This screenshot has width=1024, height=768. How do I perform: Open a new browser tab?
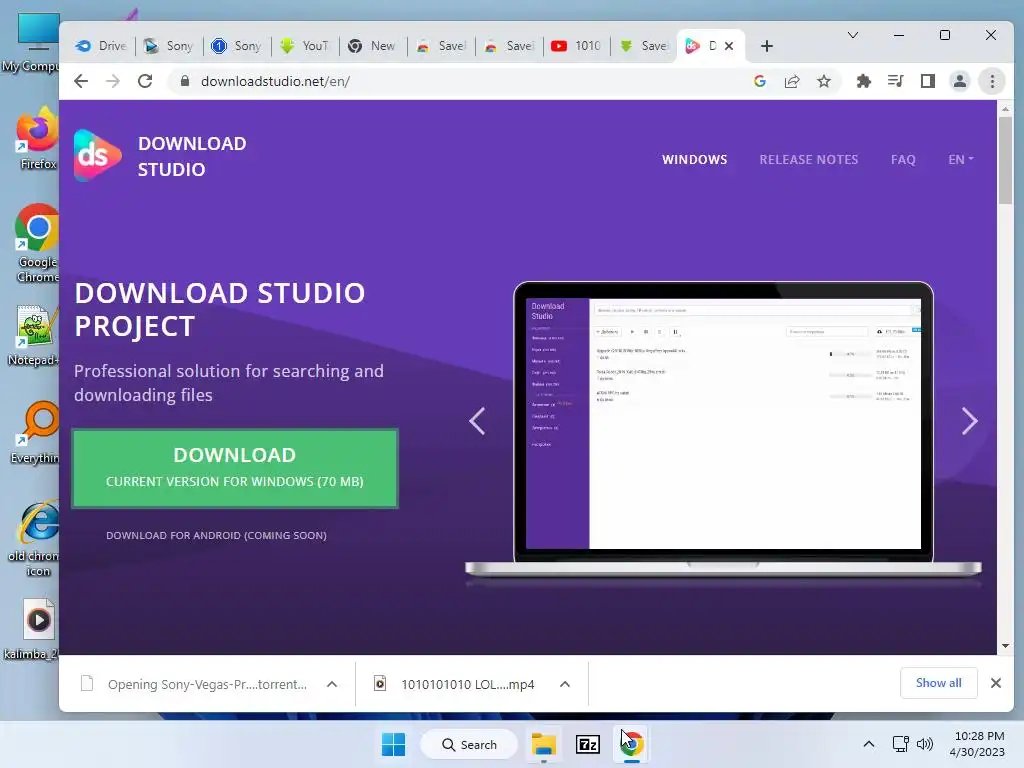(767, 46)
